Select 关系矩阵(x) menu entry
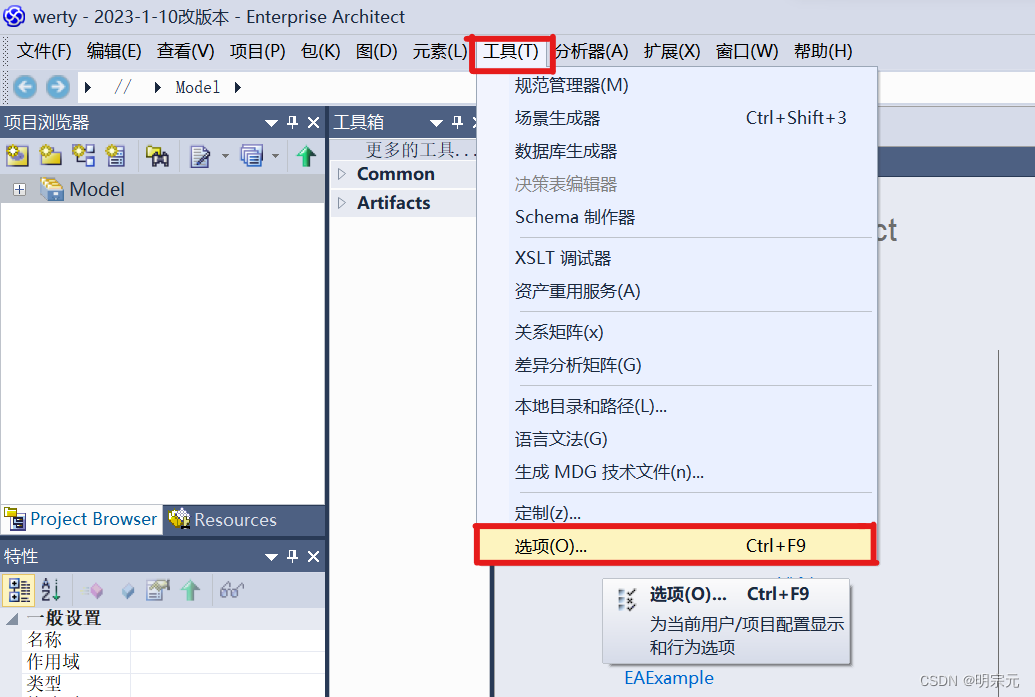 677,332
